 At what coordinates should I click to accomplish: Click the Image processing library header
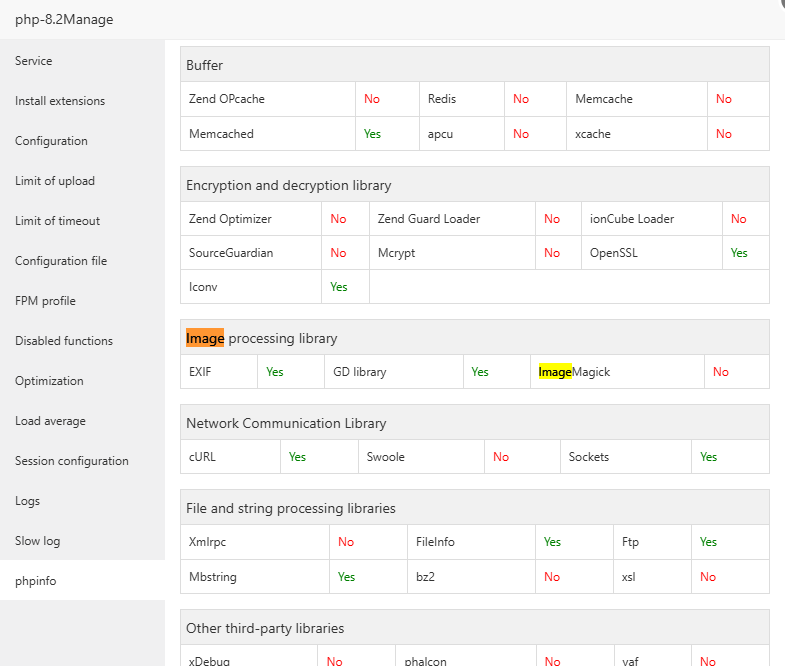(262, 338)
